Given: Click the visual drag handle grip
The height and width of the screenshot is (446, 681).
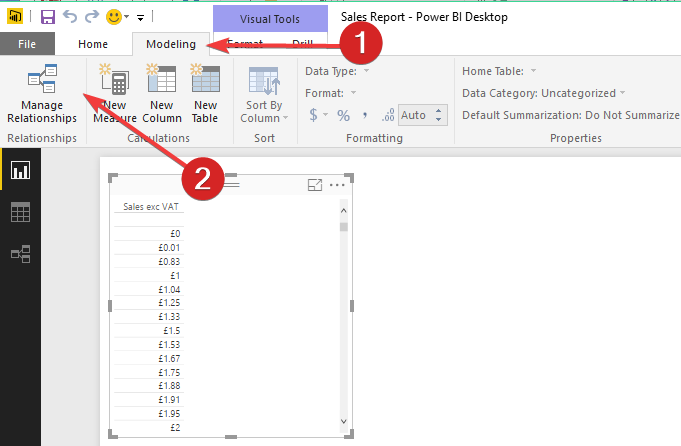Looking at the screenshot, I should (x=231, y=185).
